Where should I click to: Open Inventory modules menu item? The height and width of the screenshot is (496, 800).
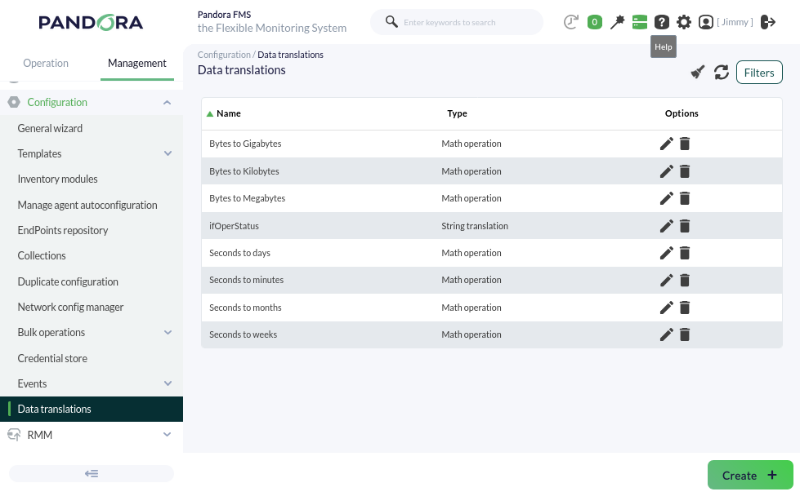click(x=57, y=179)
